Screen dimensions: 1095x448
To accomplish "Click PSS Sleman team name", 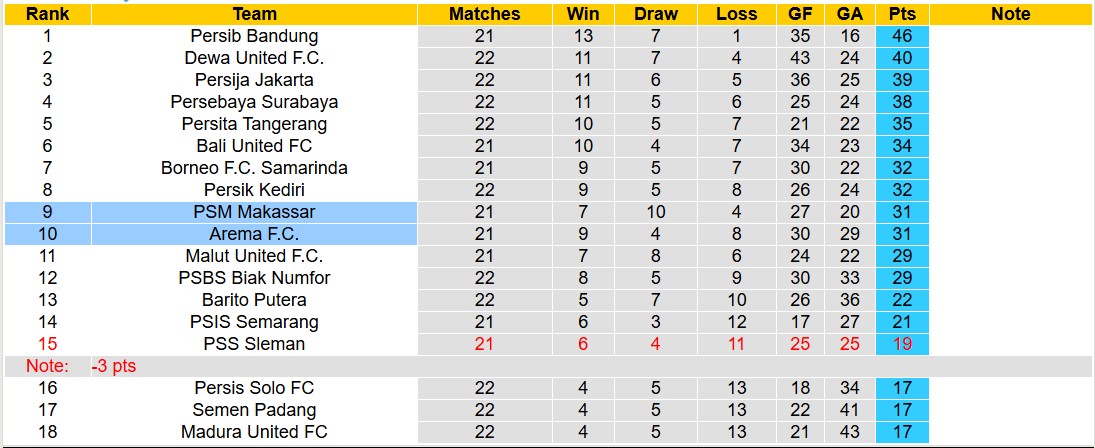I will pyautogui.click(x=254, y=344).
